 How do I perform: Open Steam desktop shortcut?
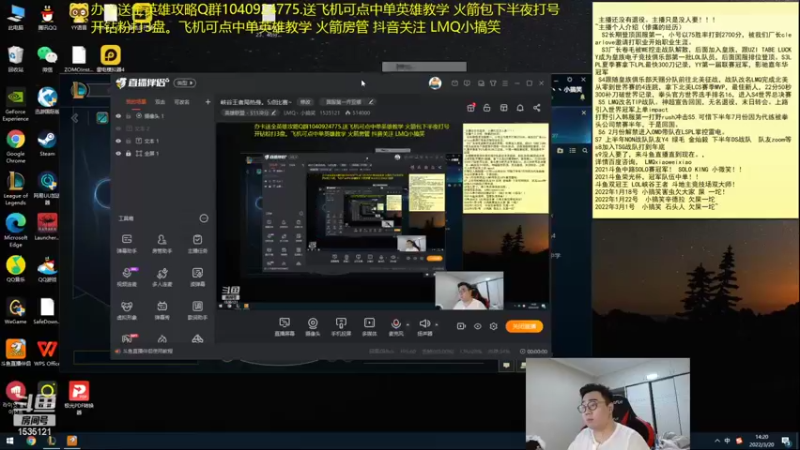[47, 143]
